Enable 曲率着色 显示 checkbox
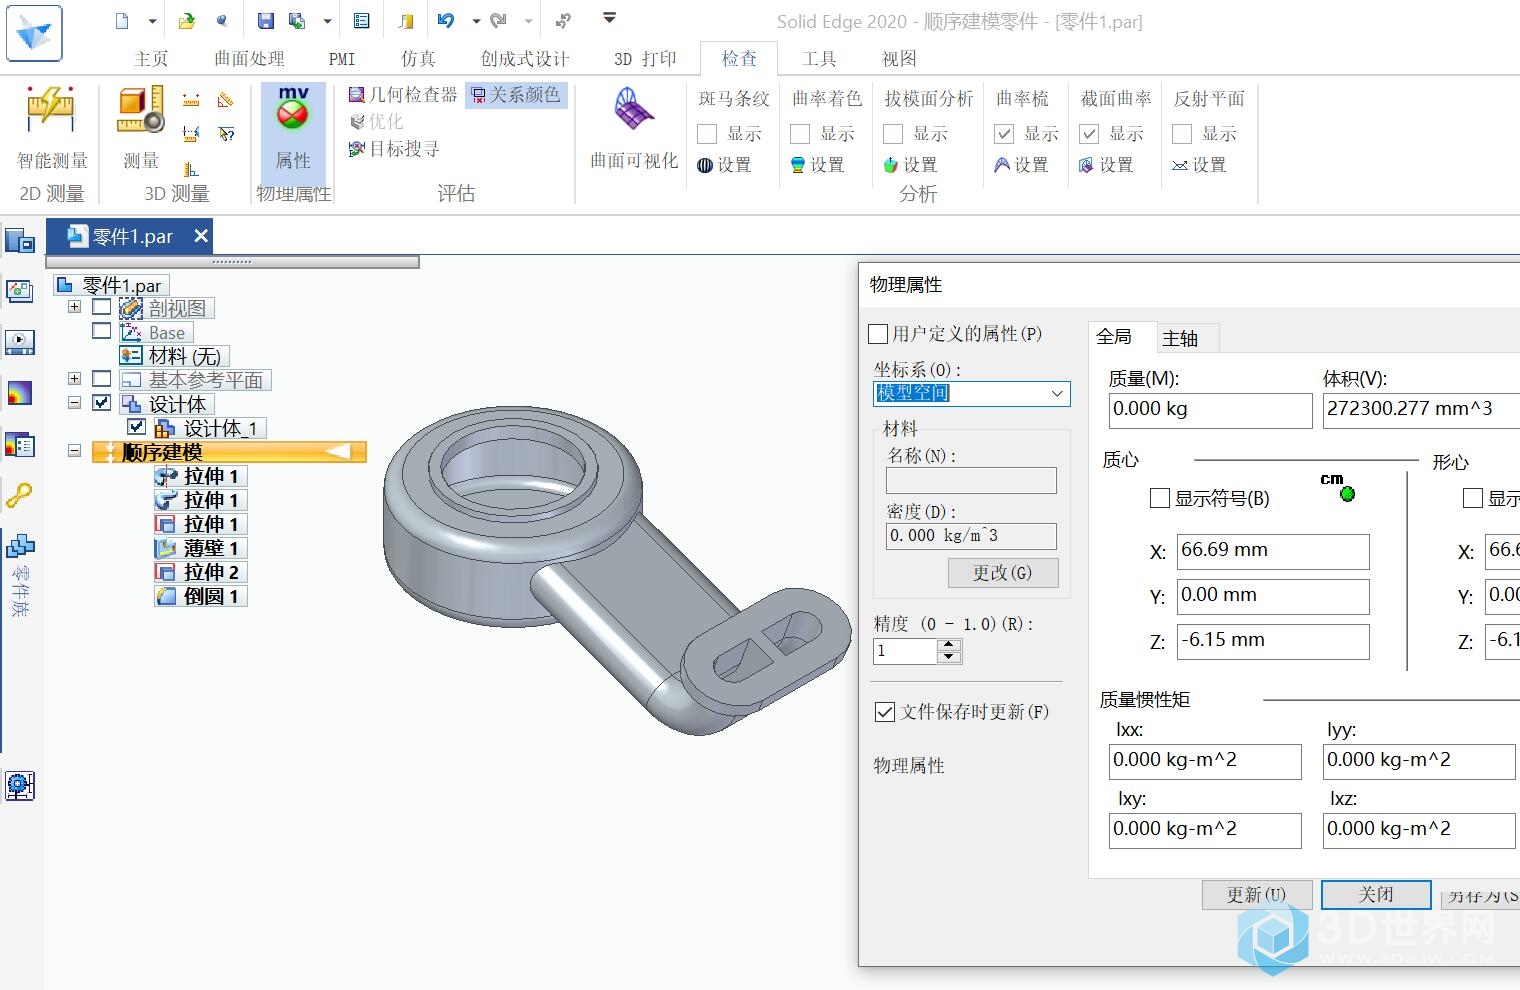The height and width of the screenshot is (990, 1520). tap(800, 134)
